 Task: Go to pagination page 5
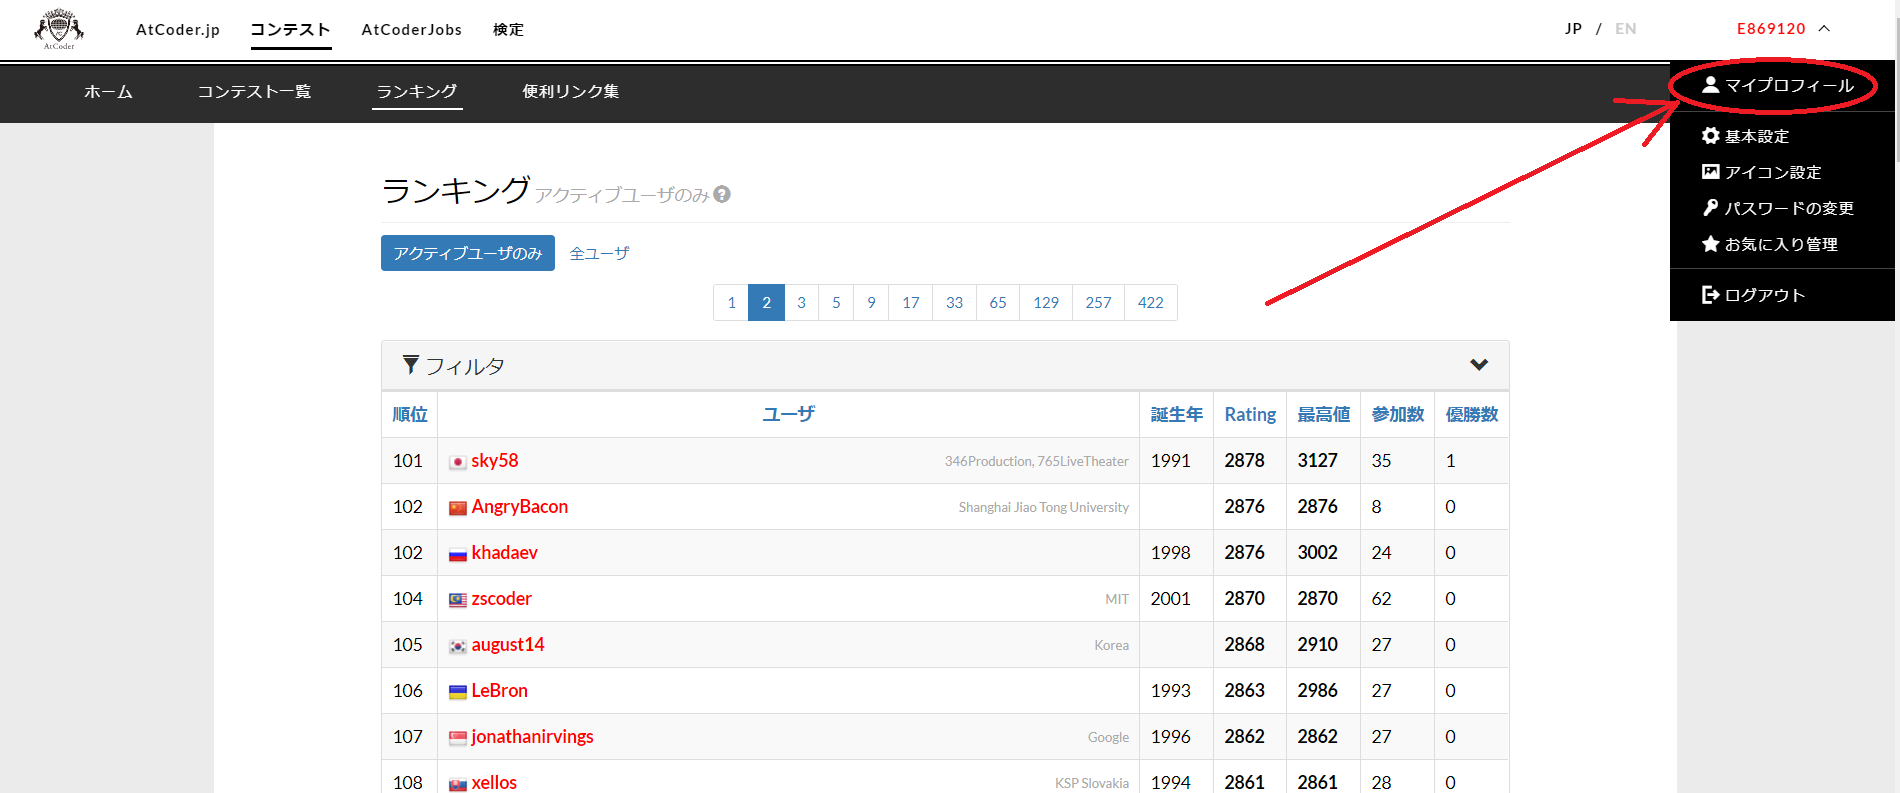(x=836, y=302)
